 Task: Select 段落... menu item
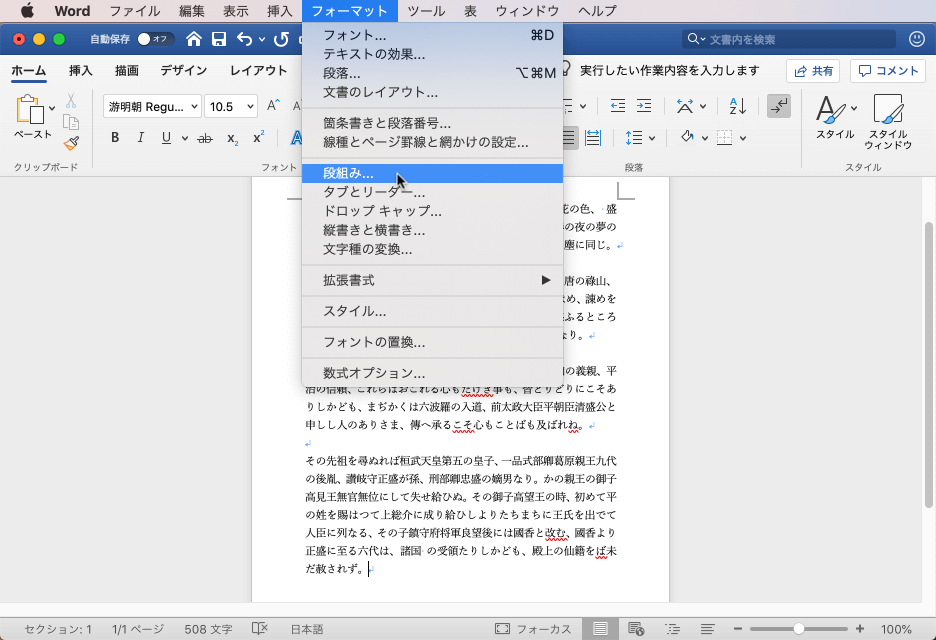coord(433,73)
